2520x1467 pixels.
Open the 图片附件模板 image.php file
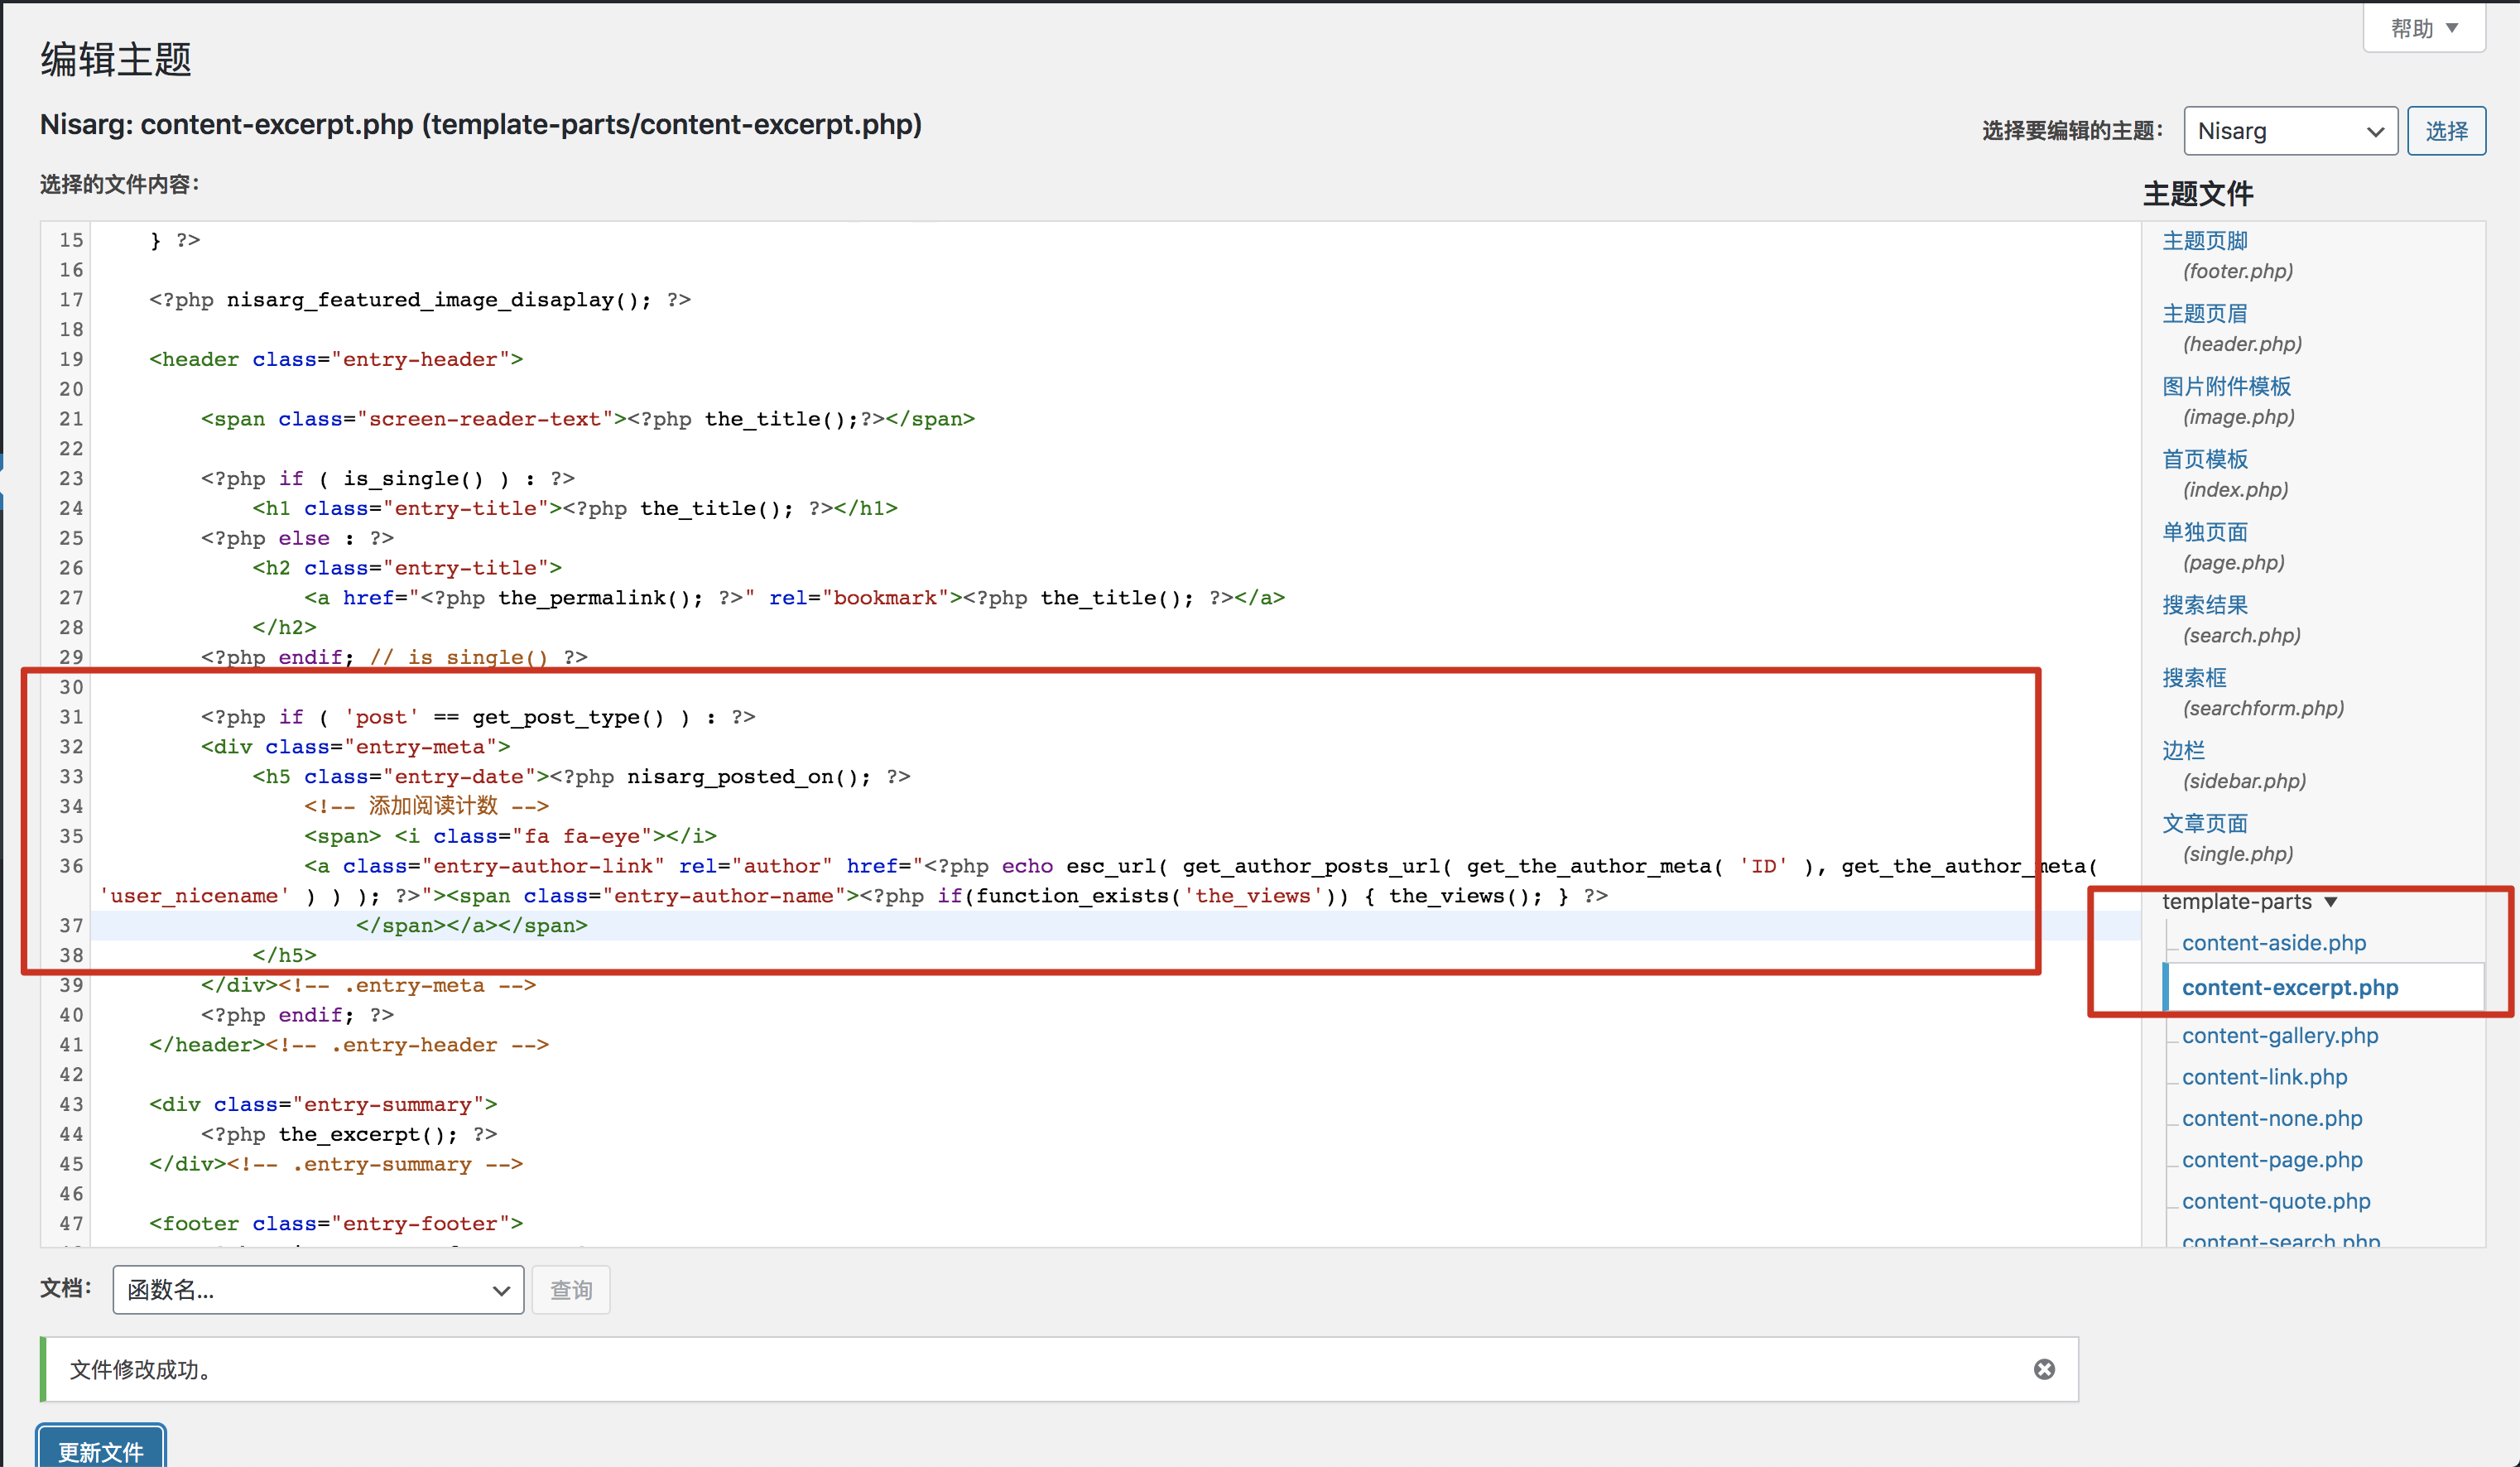[x=2226, y=387]
